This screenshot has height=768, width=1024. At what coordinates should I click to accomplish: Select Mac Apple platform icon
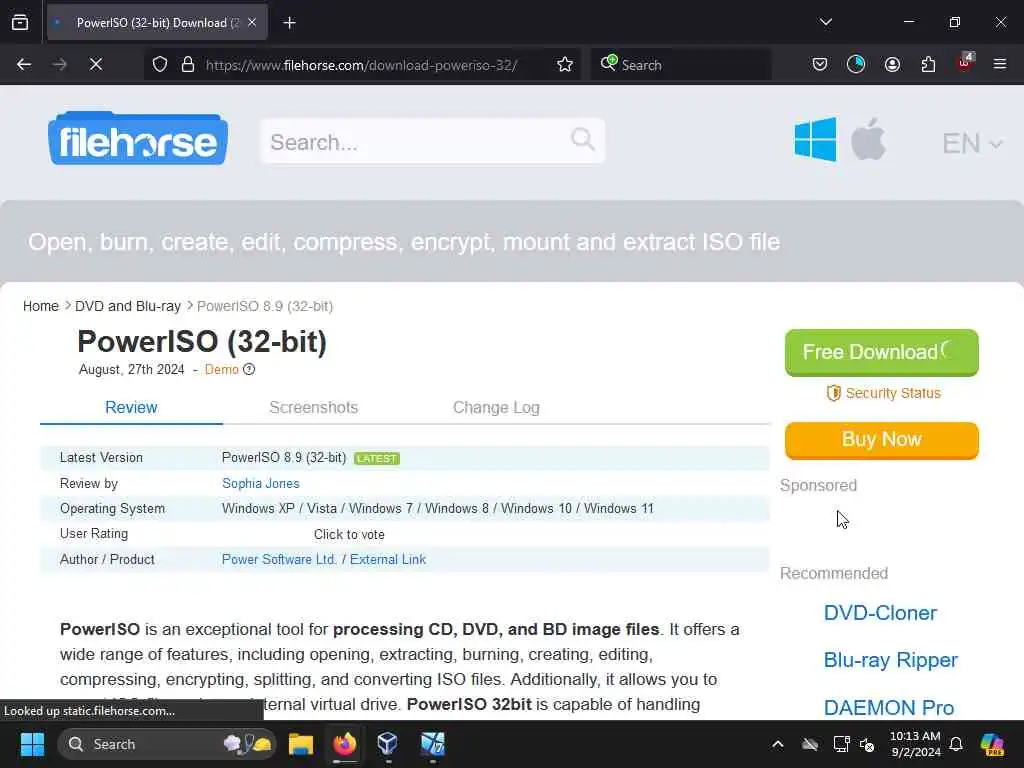tap(868, 139)
